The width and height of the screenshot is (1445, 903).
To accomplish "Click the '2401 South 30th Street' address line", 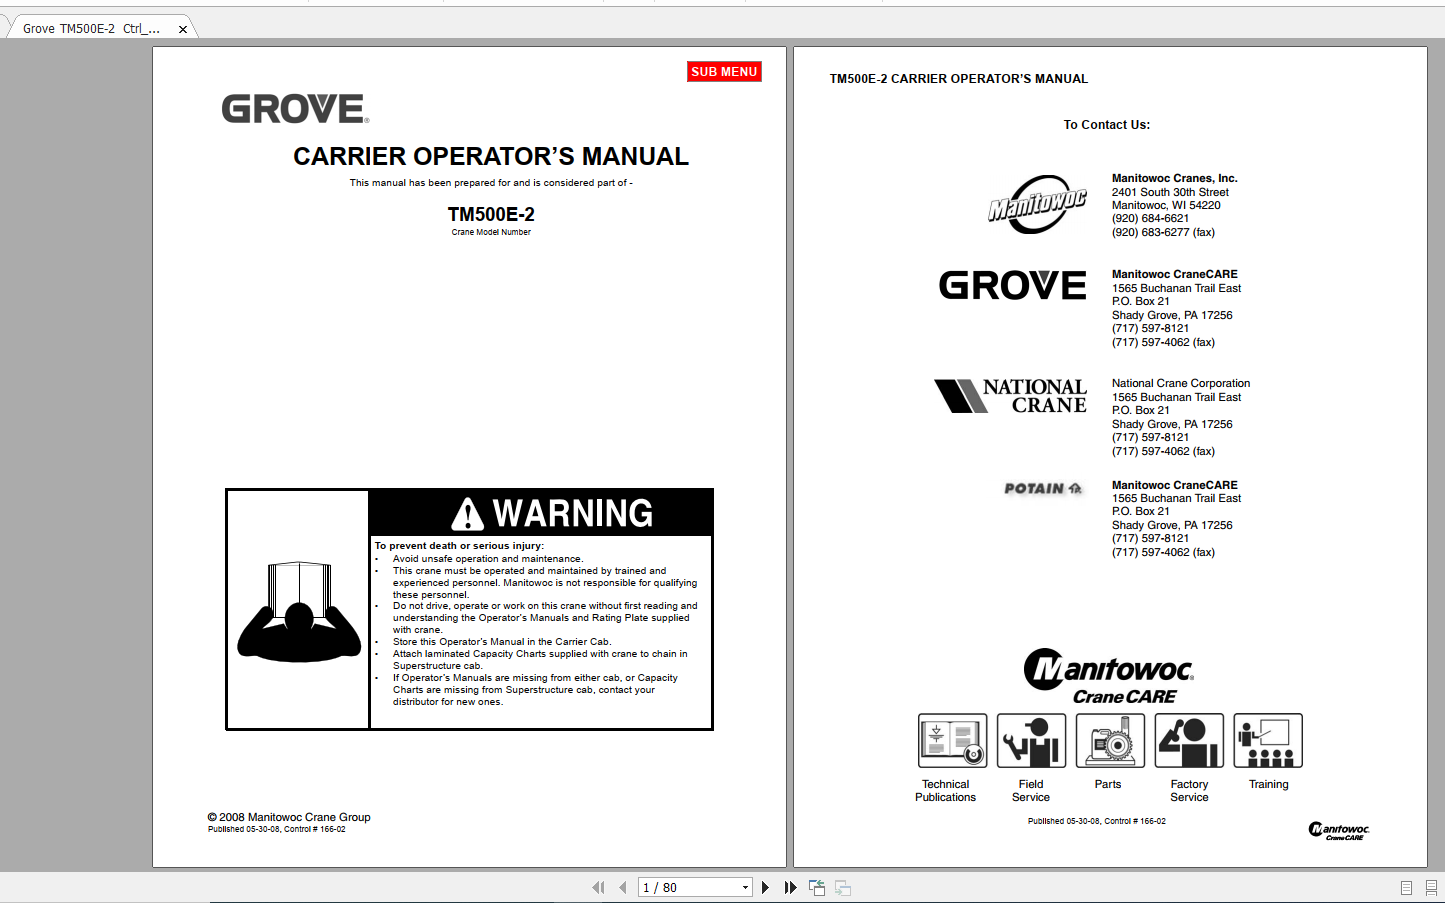I will [1170, 192].
